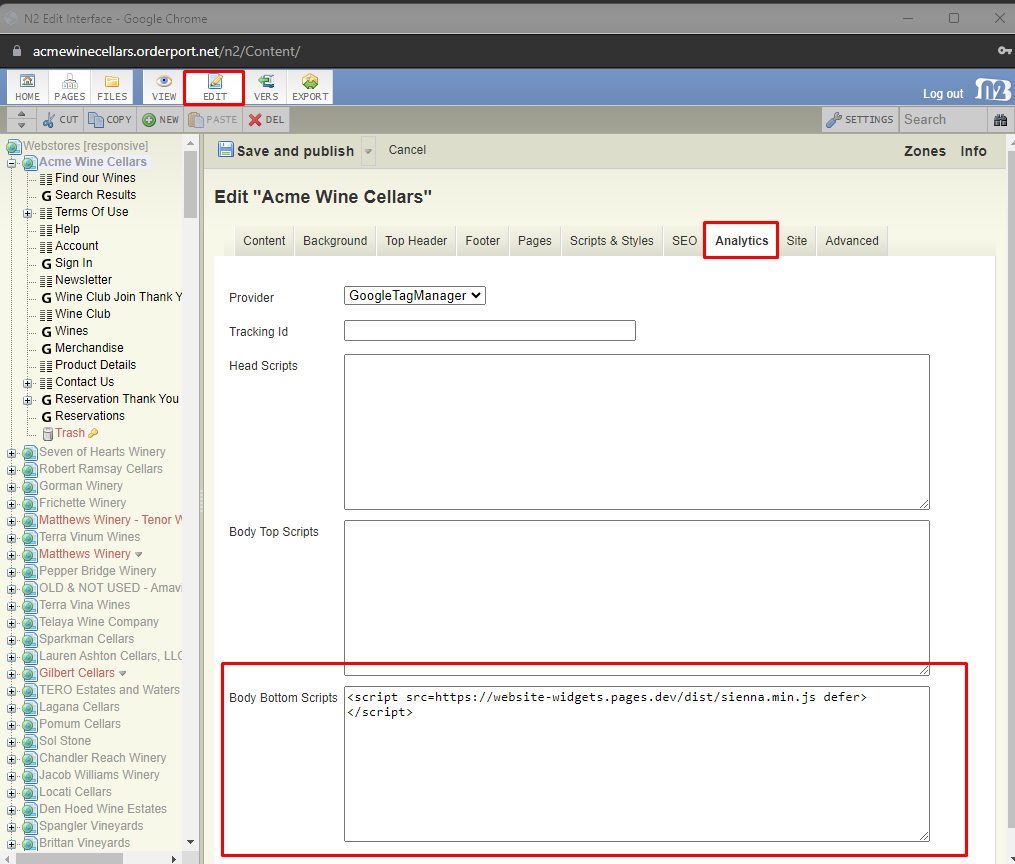Click the COPY toolbar button
Screen dimensions: 1015x864
click(109, 120)
